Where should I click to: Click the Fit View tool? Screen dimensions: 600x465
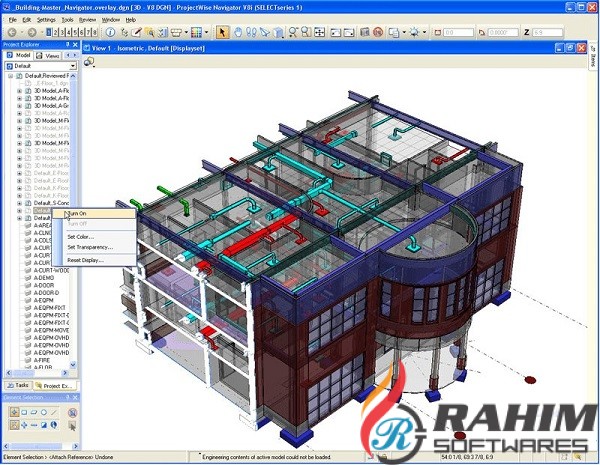(320, 33)
